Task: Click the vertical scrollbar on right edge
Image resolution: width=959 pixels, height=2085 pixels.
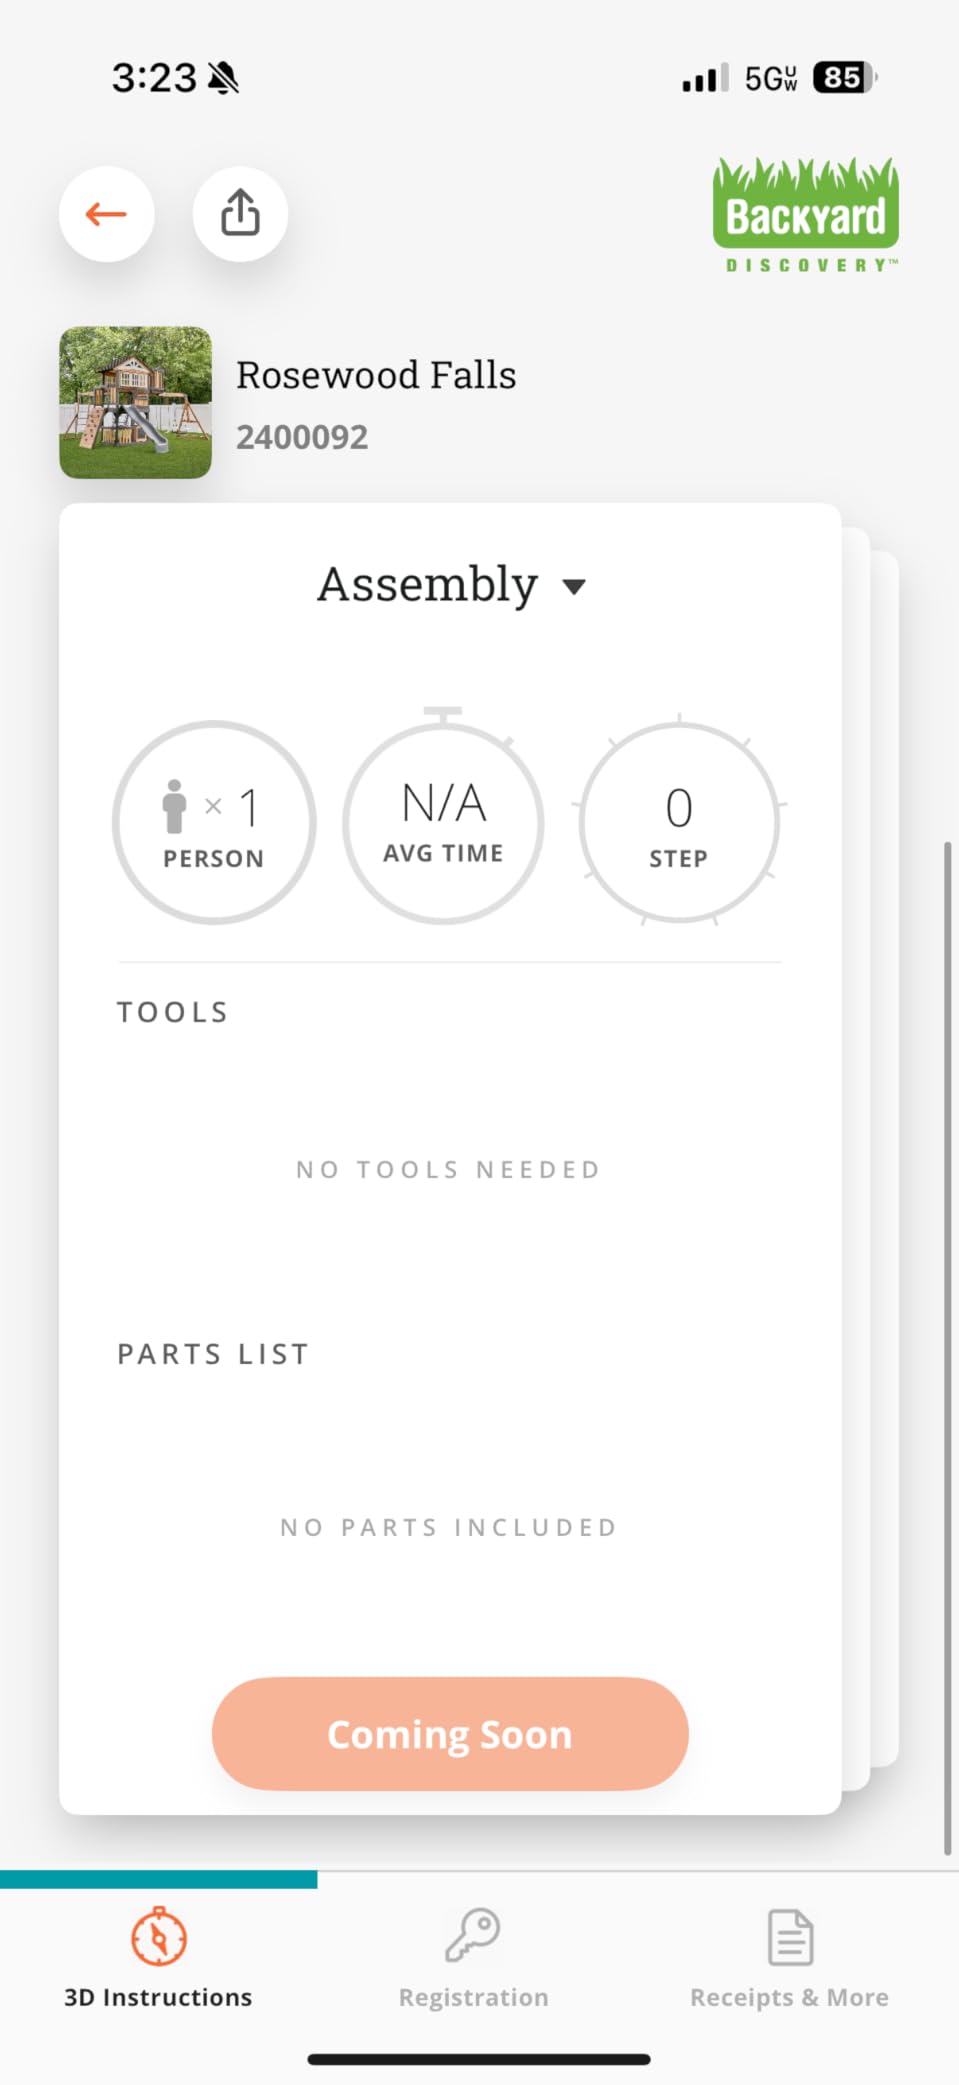Action: [x=947, y=1348]
